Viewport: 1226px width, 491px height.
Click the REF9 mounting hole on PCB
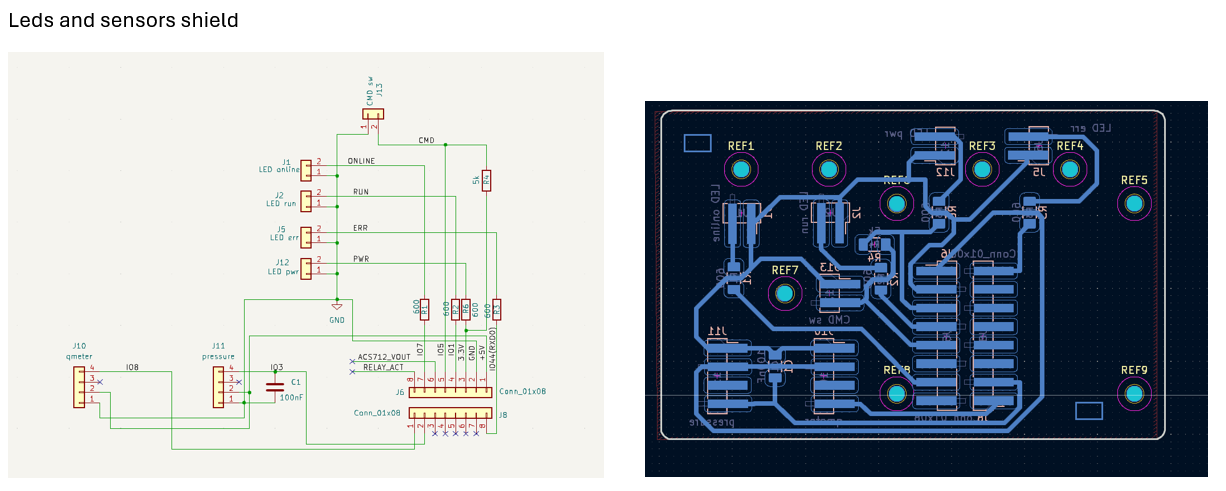tap(1134, 394)
